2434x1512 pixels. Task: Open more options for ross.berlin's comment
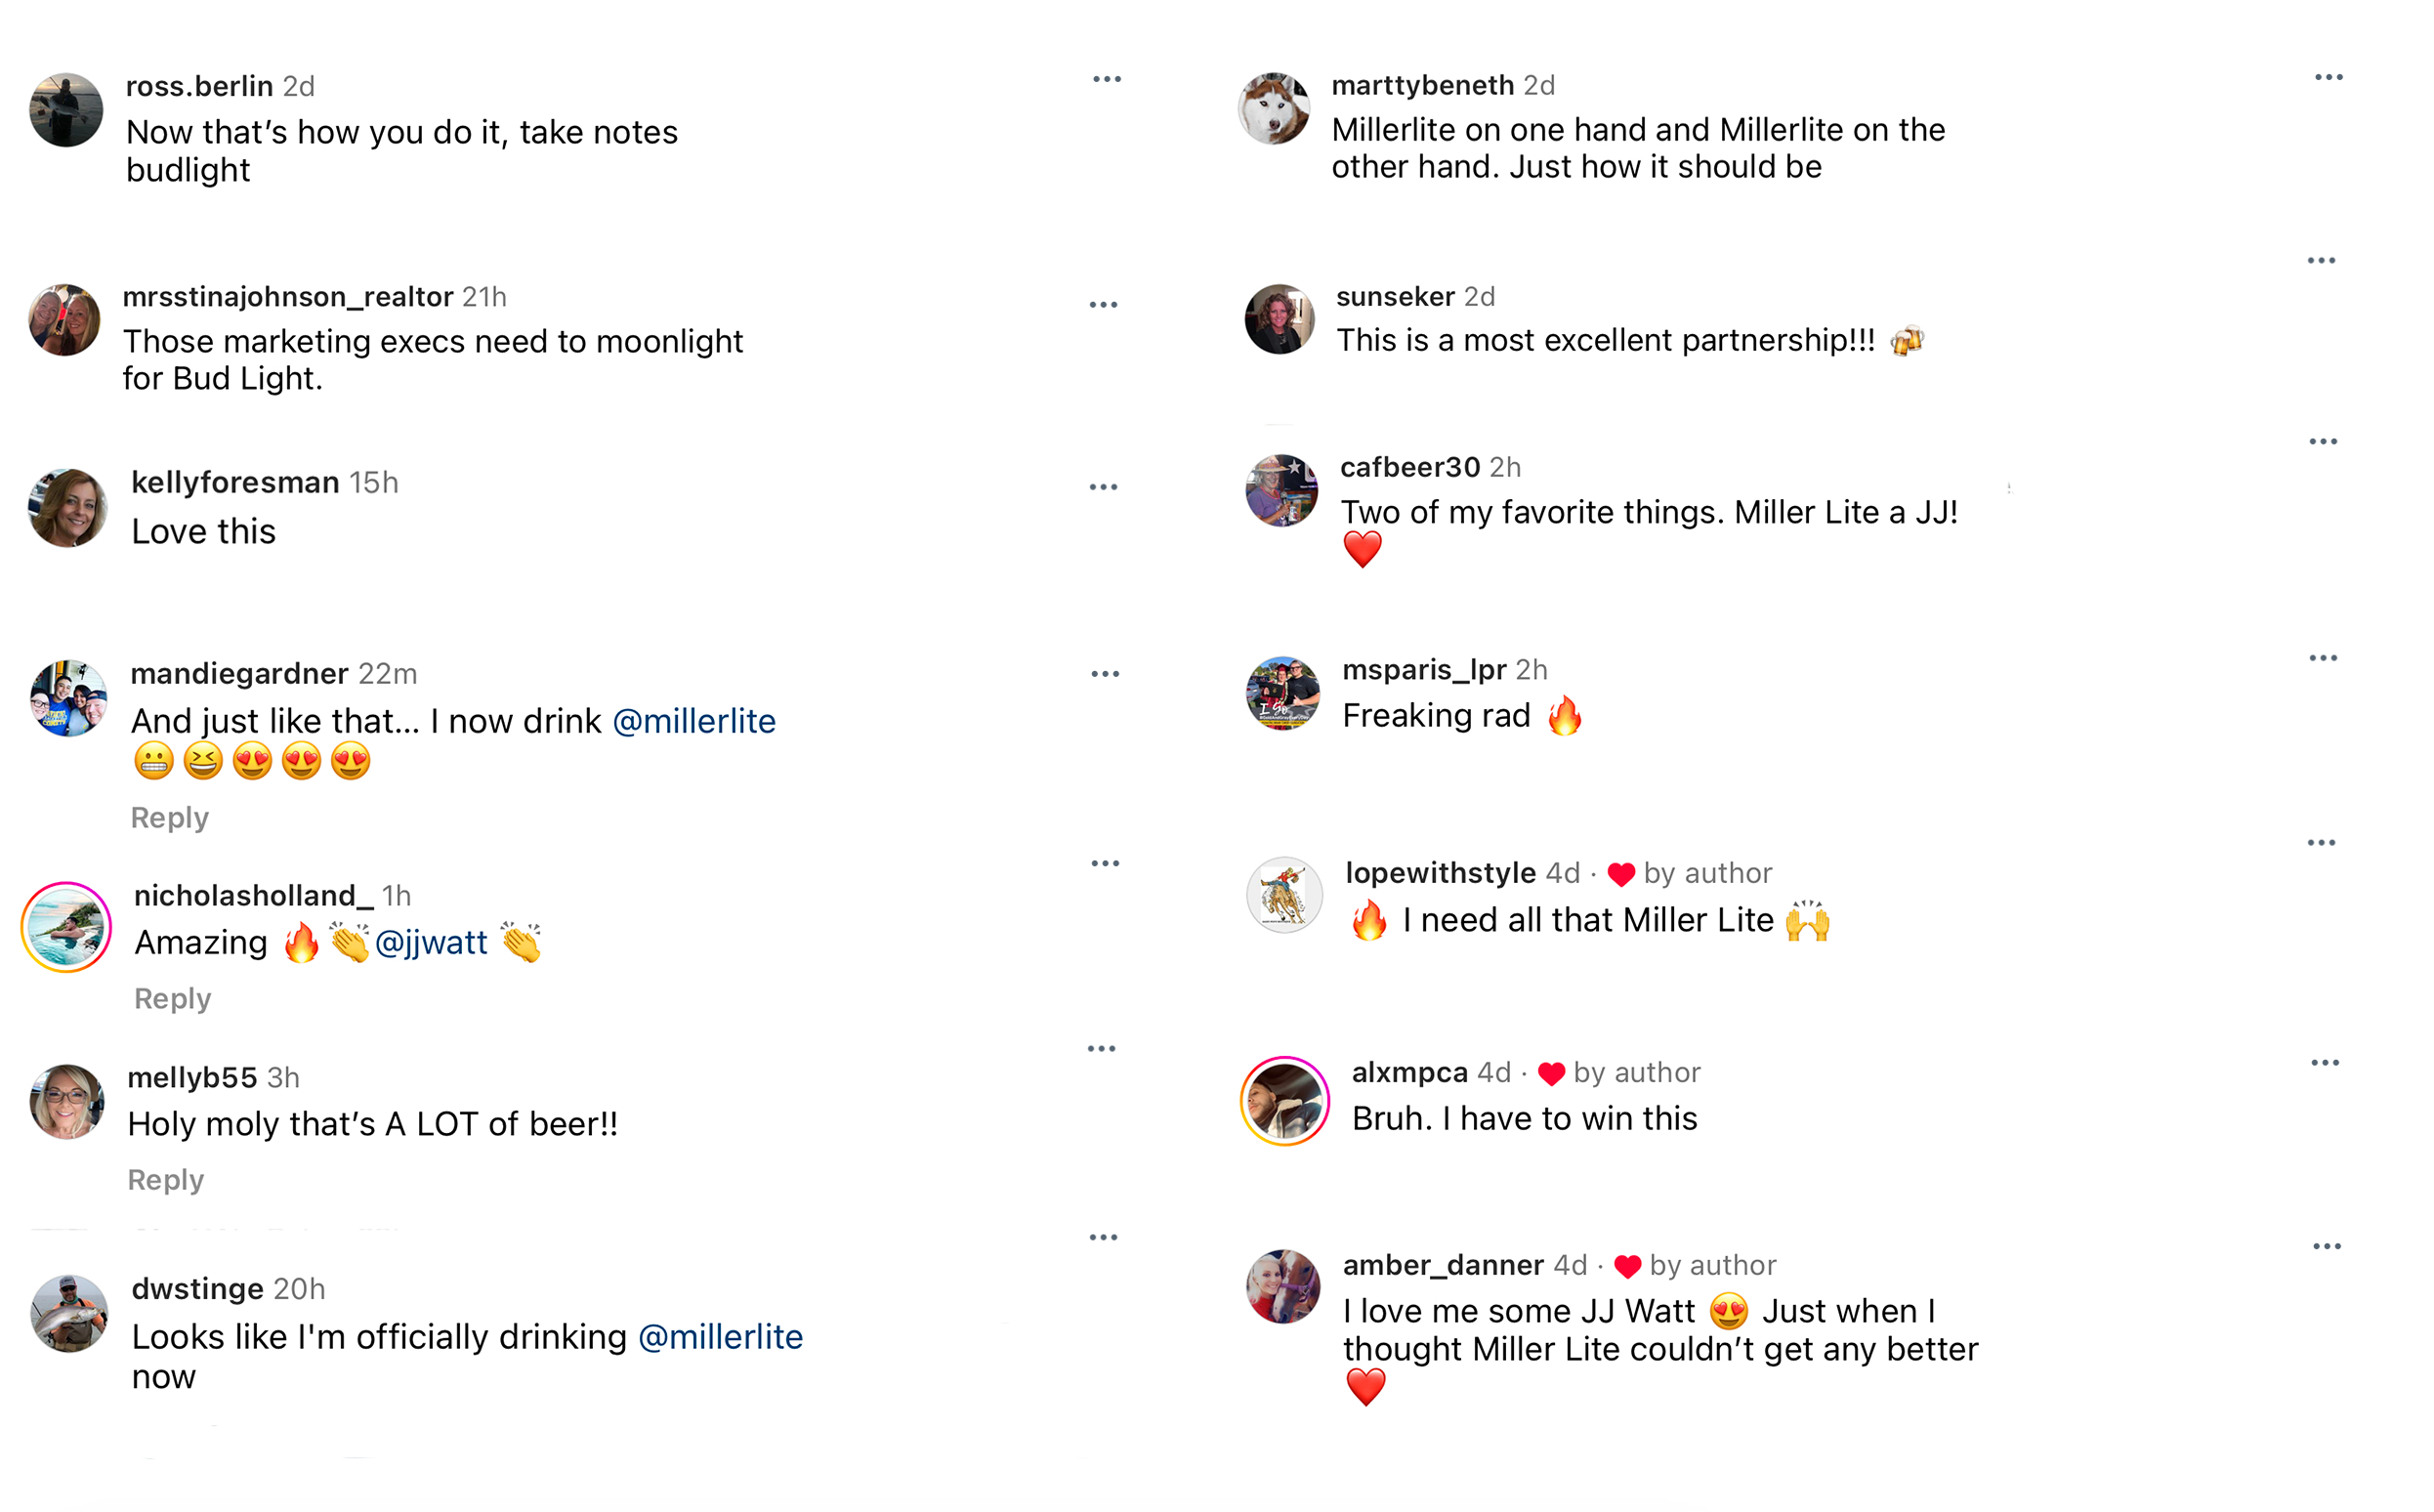tap(1106, 79)
